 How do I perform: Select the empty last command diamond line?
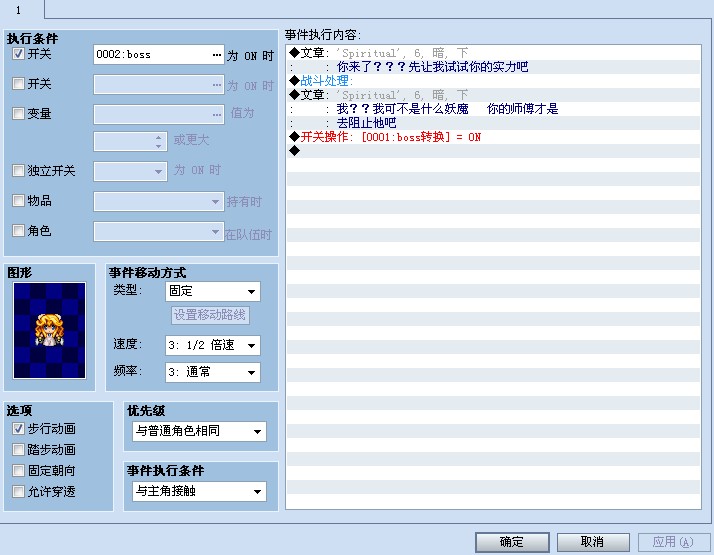point(493,151)
